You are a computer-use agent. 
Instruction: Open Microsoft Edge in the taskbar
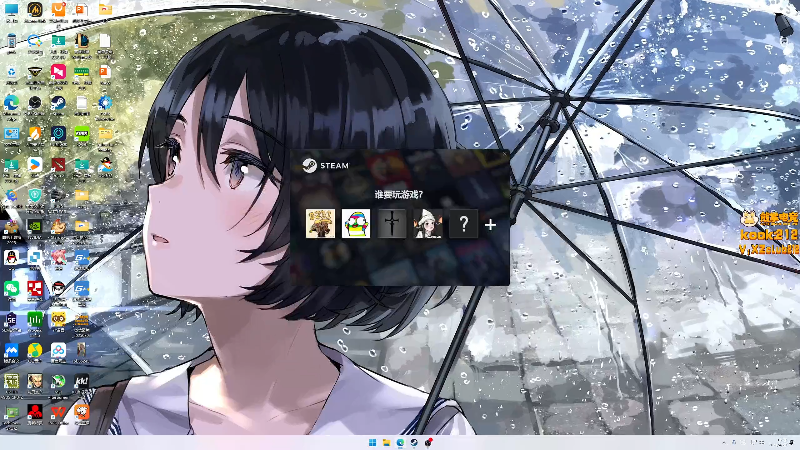coord(400,442)
